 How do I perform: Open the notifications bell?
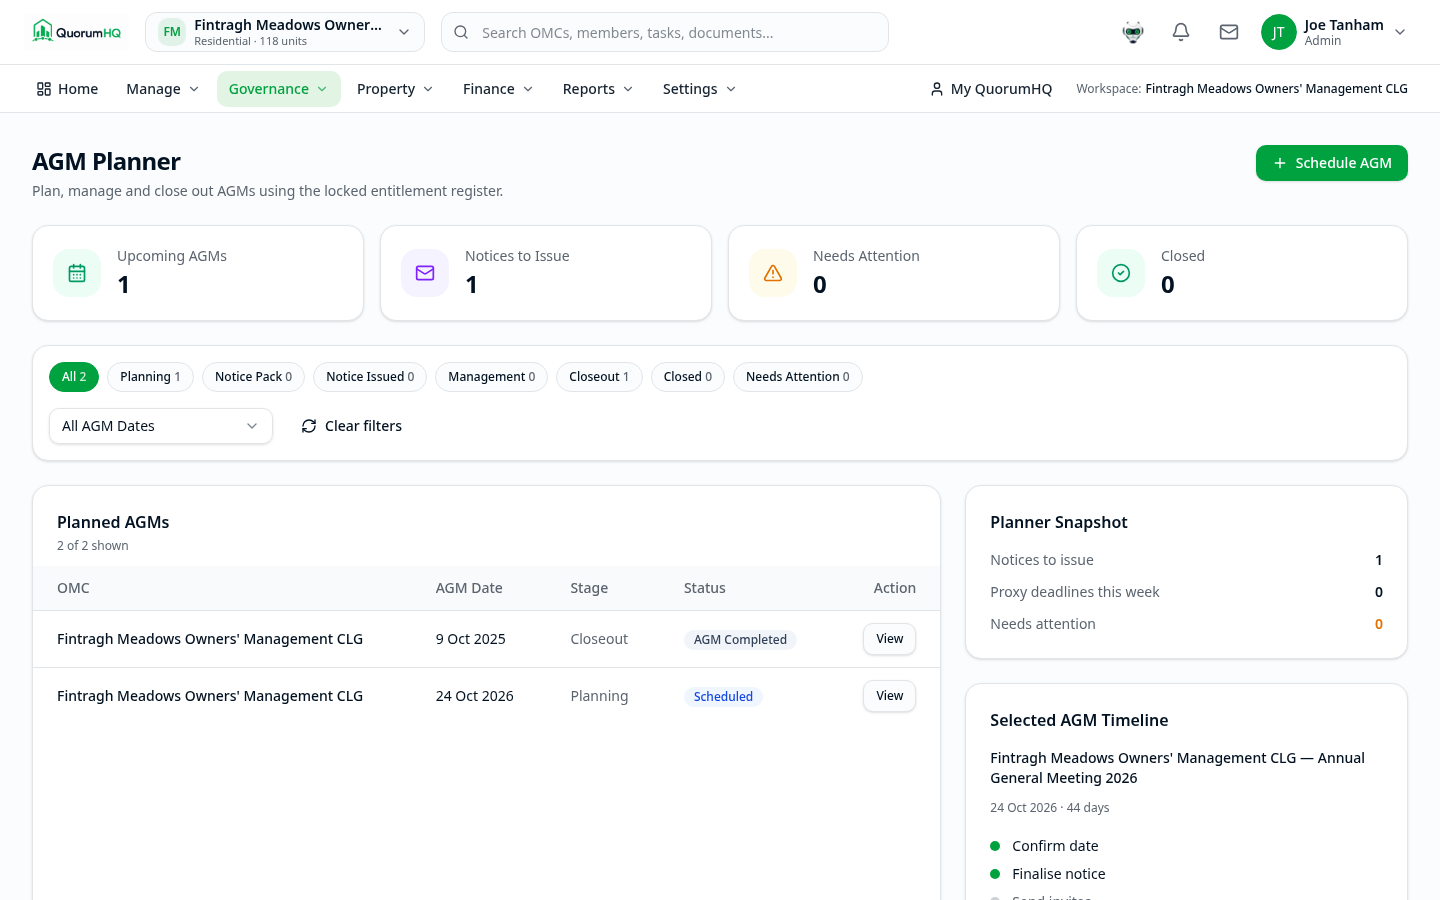click(x=1181, y=32)
